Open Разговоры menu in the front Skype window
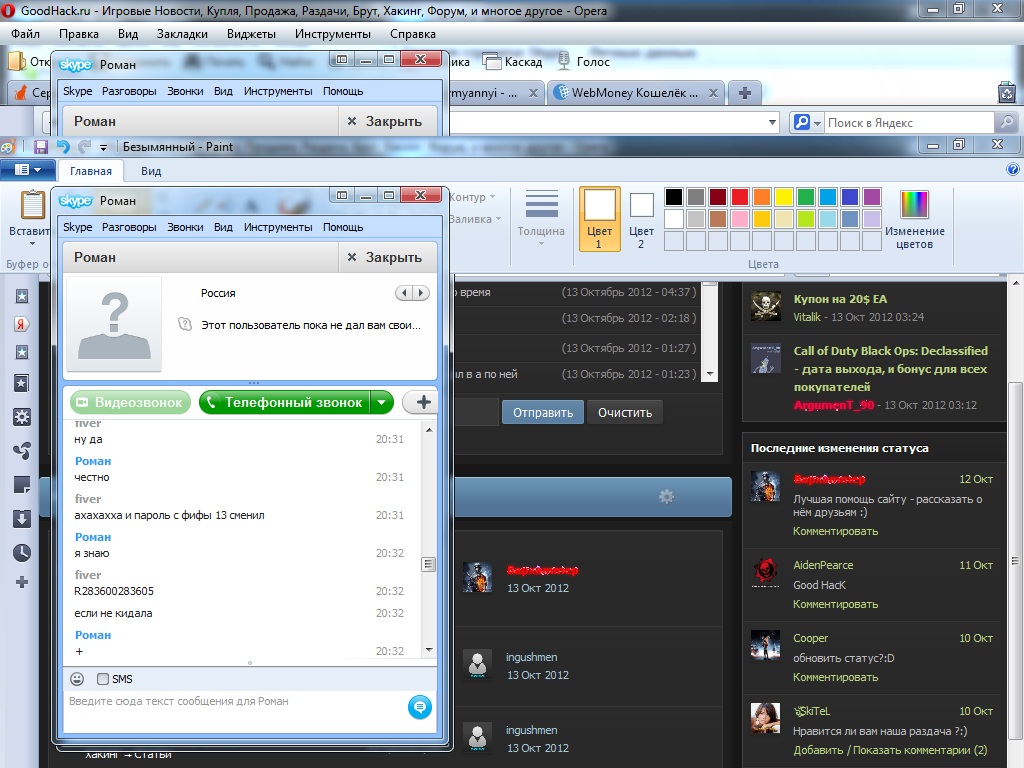Screen dimensions: 1024x768 (x=129, y=227)
